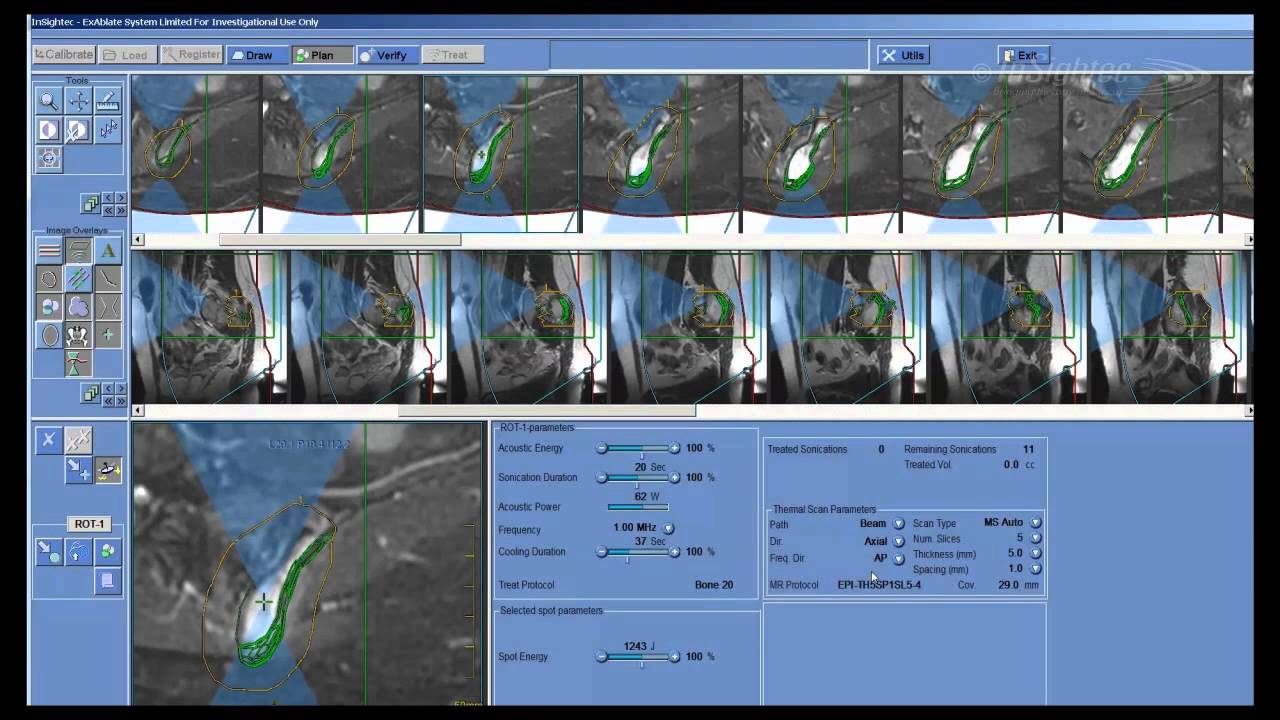Decrease Sonication Duration with minus button

point(601,478)
